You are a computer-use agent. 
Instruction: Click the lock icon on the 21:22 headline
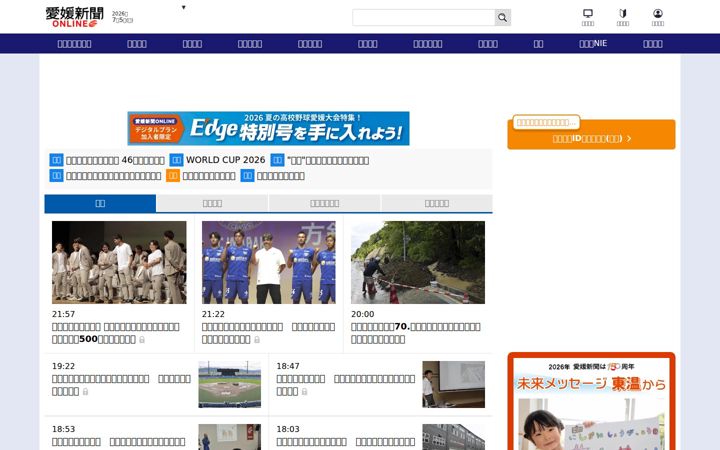point(257,339)
